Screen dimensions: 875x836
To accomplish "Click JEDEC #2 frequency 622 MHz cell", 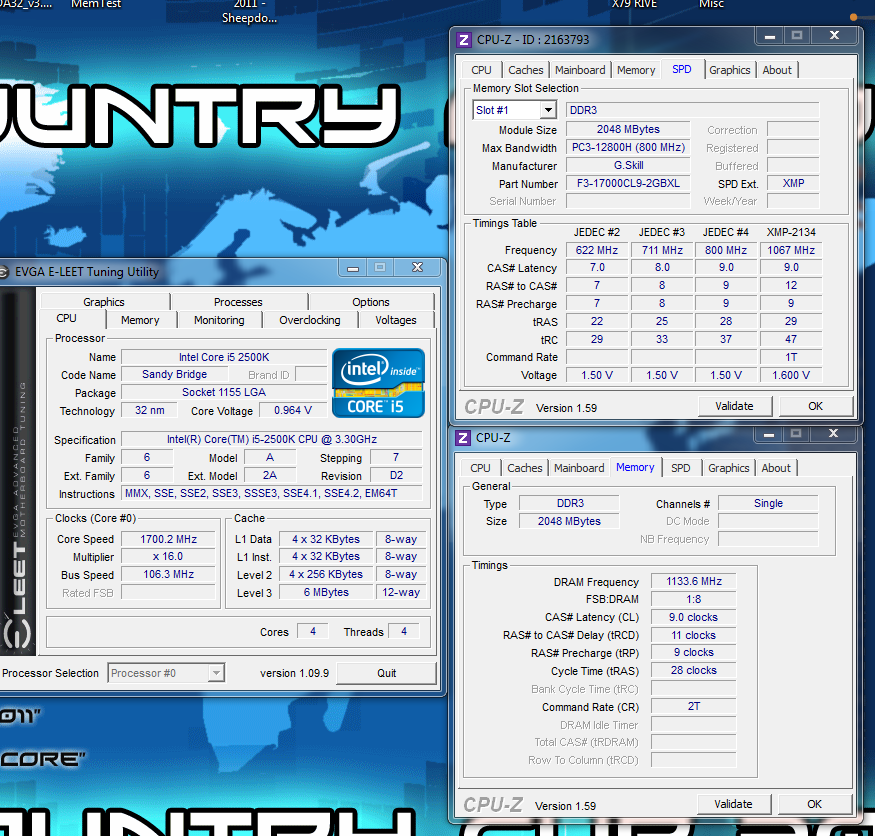I will point(597,251).
